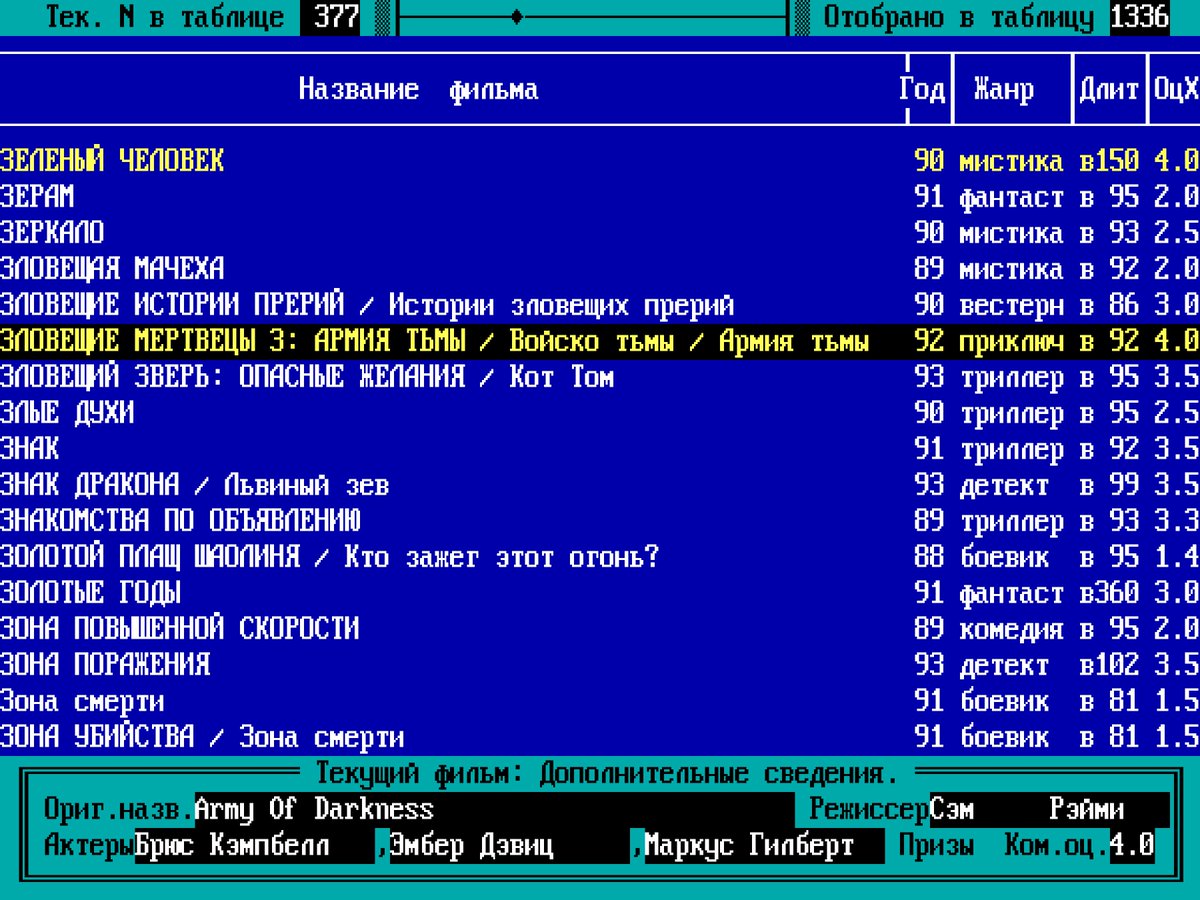Click genre 'детект' in ЗНАК ДРАКОНА row
Viewport: 1200px width, 900px height.
(1004, 485)
